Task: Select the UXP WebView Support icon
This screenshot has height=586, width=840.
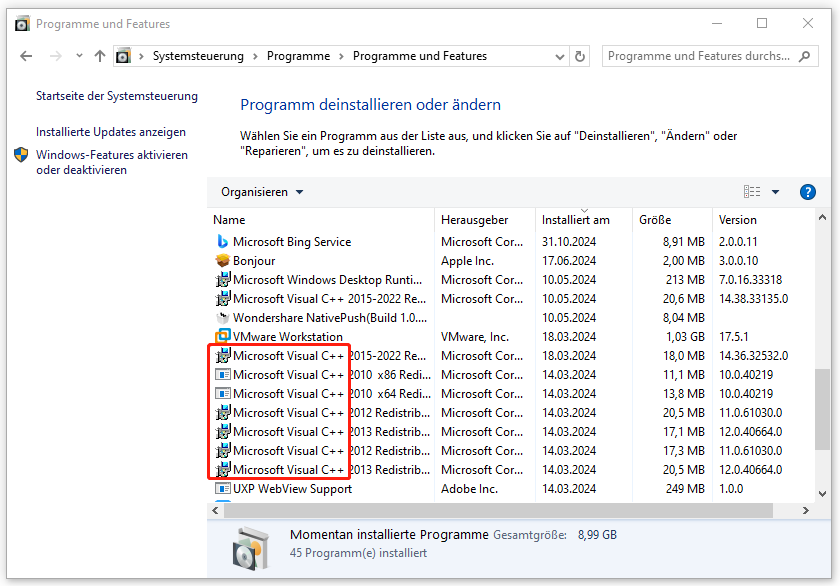Action: (222, 488)
